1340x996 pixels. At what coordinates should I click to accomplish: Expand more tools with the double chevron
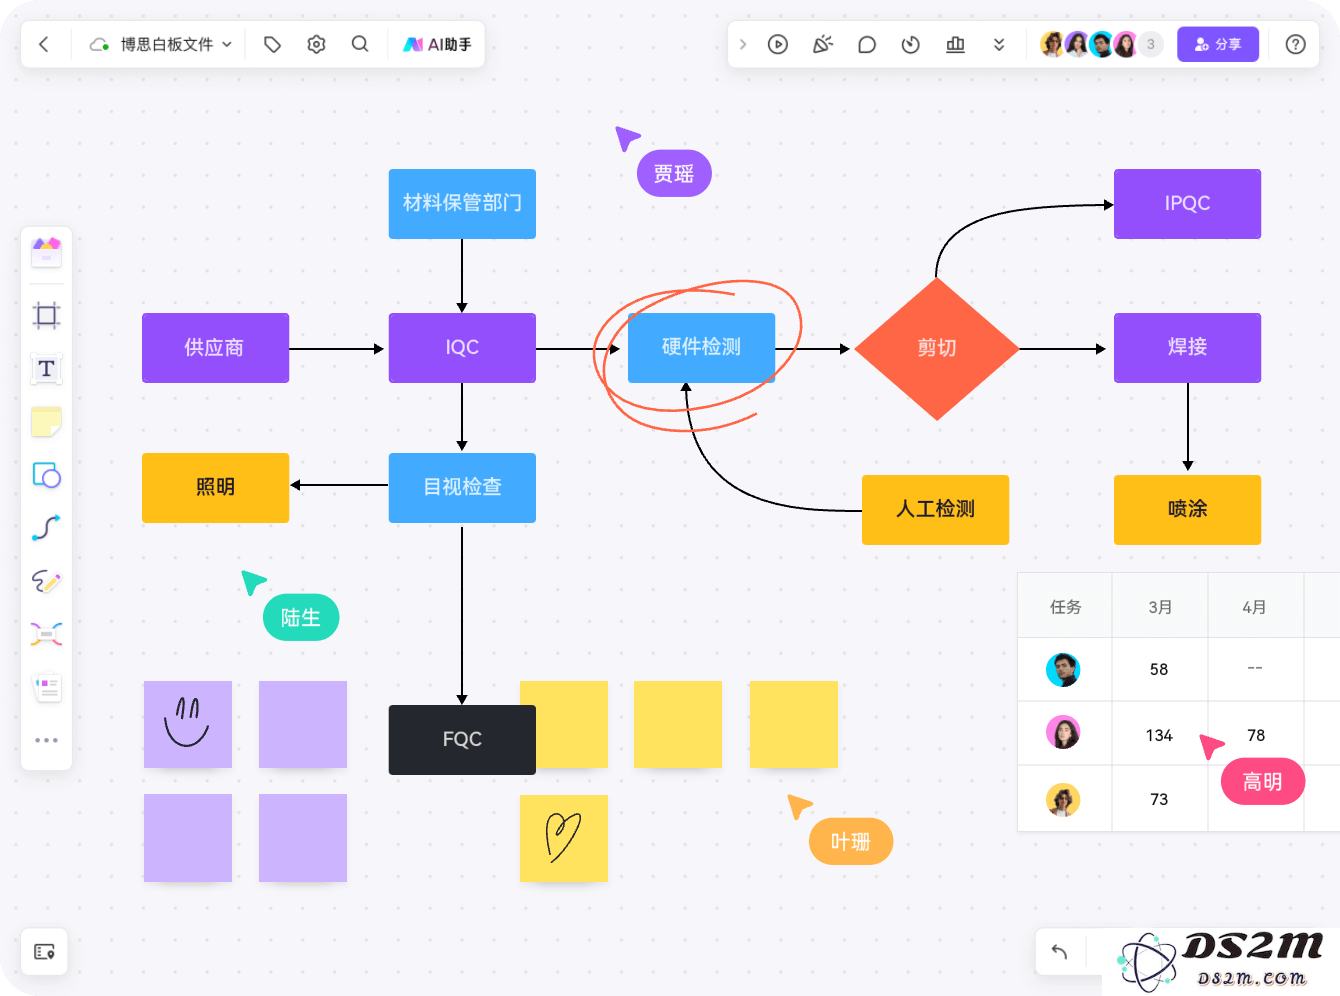pos(998,44)
